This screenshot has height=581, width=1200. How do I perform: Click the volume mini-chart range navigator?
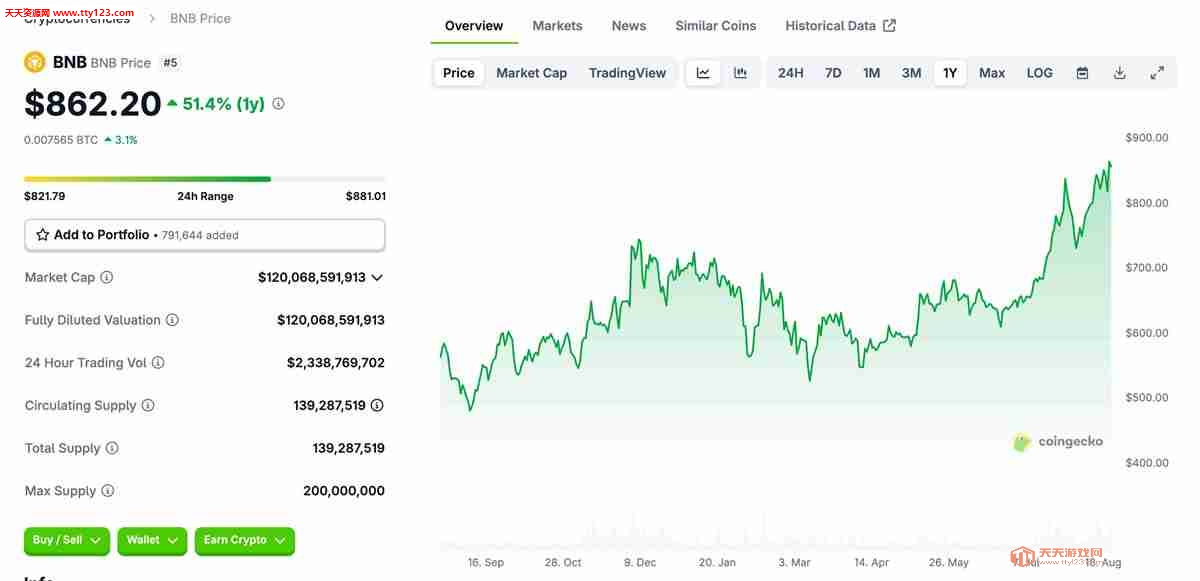[776, 533]
